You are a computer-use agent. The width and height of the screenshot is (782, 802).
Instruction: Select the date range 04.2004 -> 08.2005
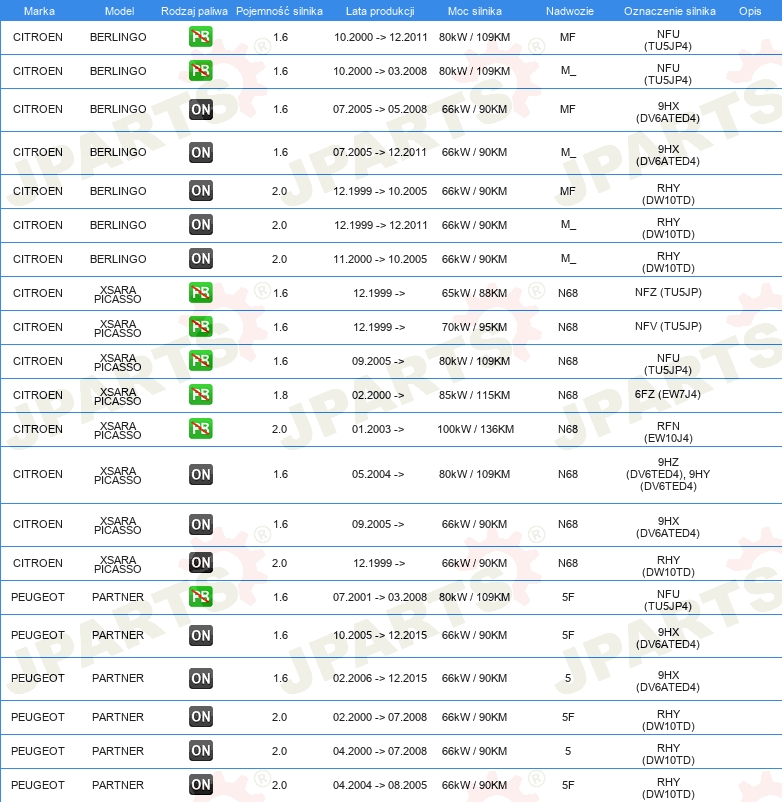tap(380, 785)
